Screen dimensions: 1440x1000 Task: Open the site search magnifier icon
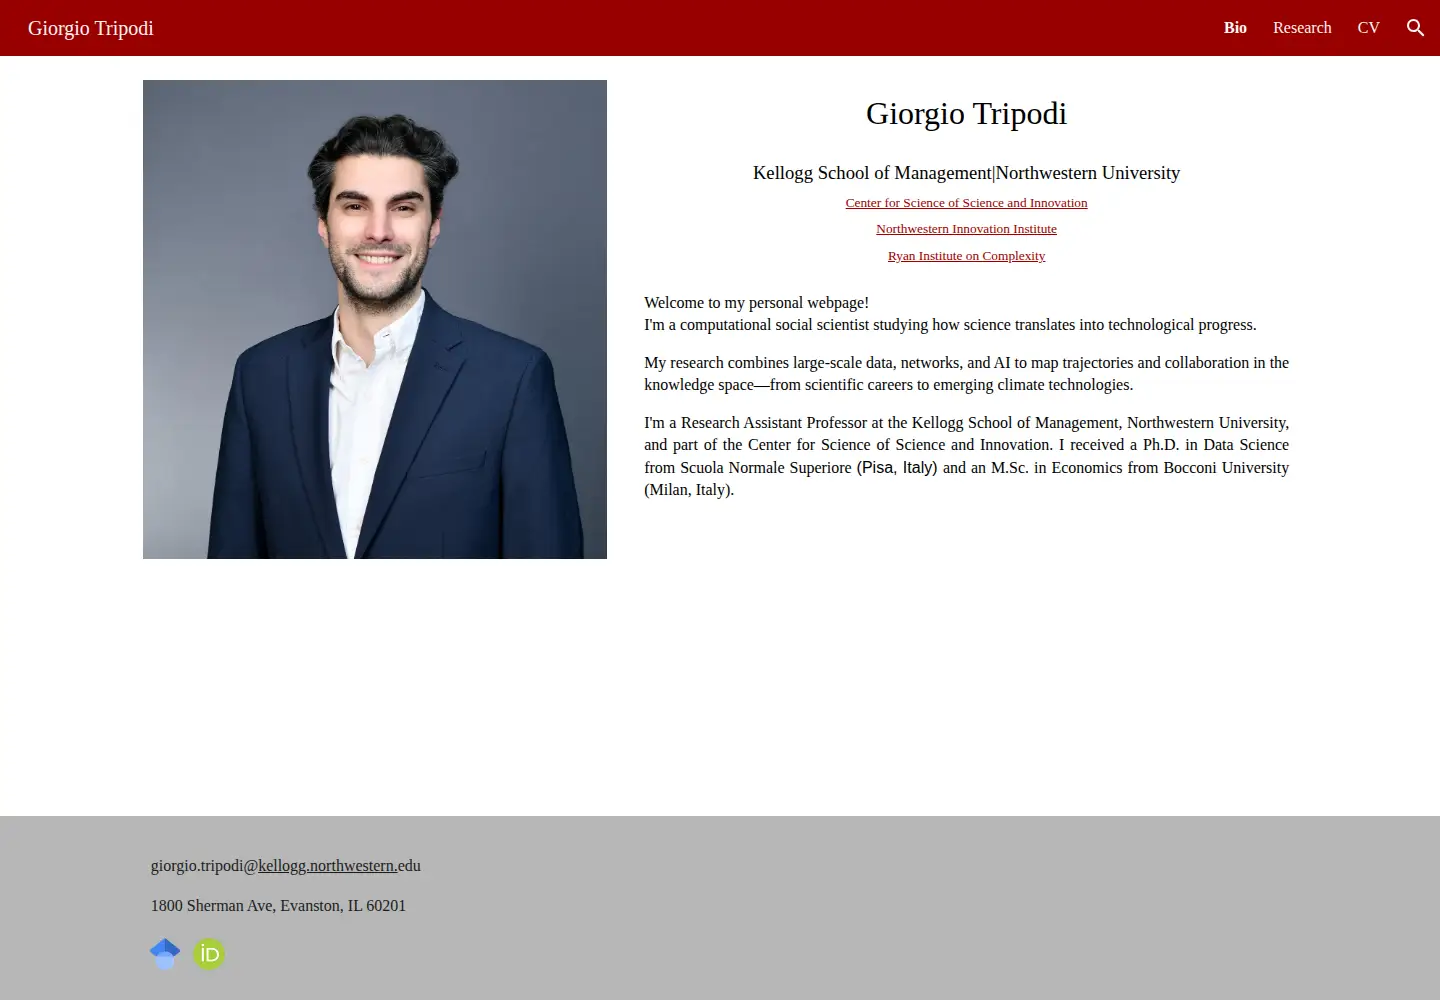[1415, 28]
